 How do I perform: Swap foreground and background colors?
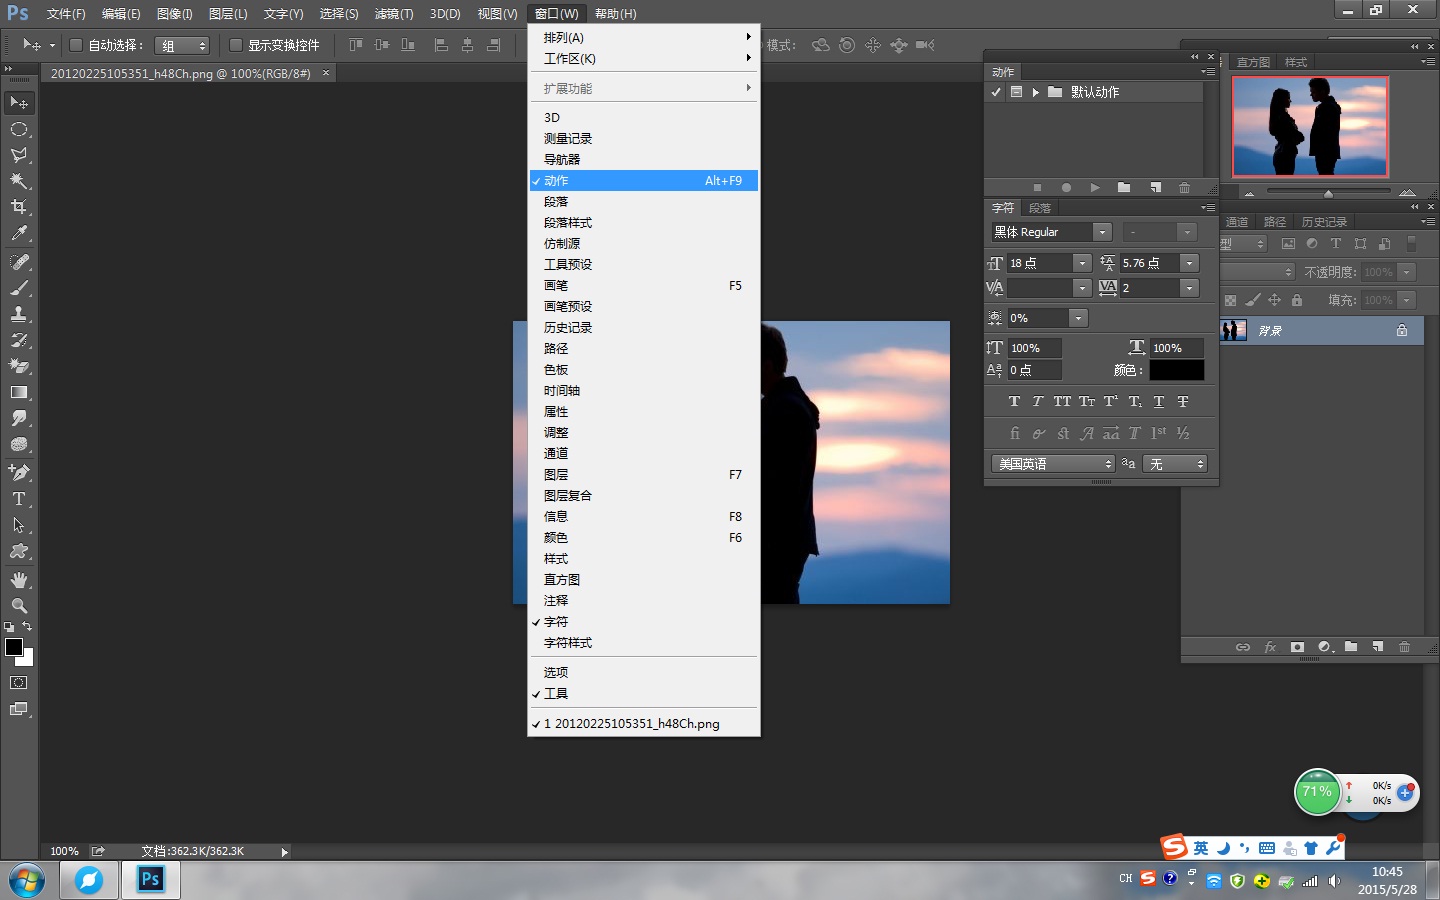click(x=27, y=627)
